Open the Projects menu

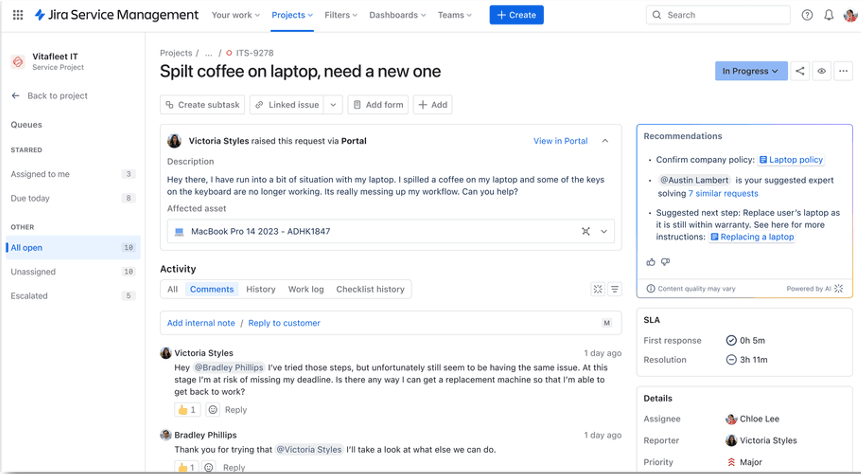(x=292, y=15)
